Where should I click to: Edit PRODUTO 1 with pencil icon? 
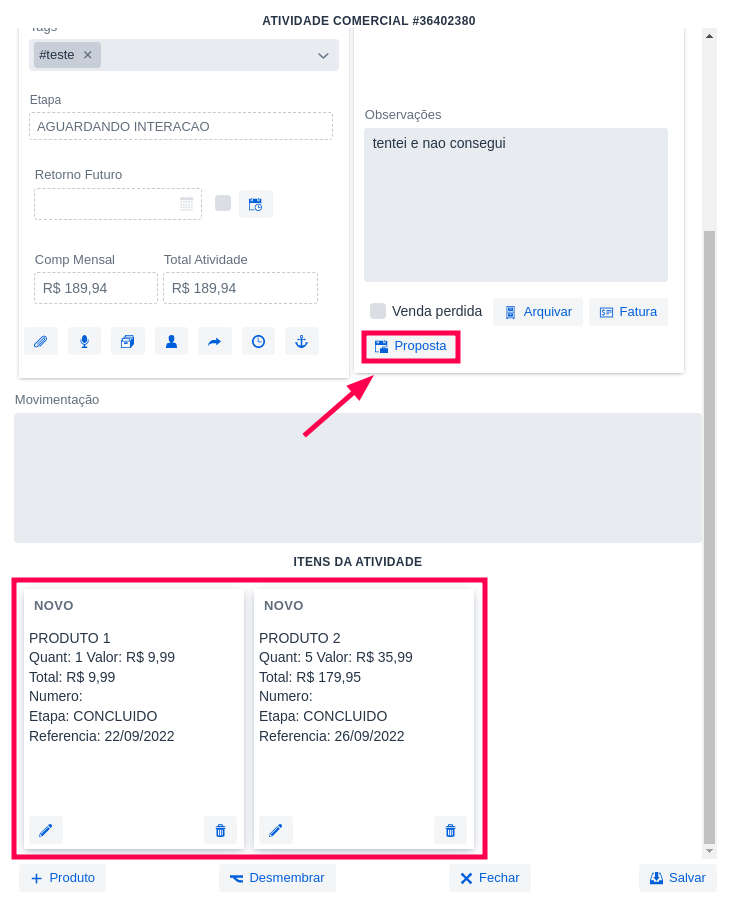[46, 830]
